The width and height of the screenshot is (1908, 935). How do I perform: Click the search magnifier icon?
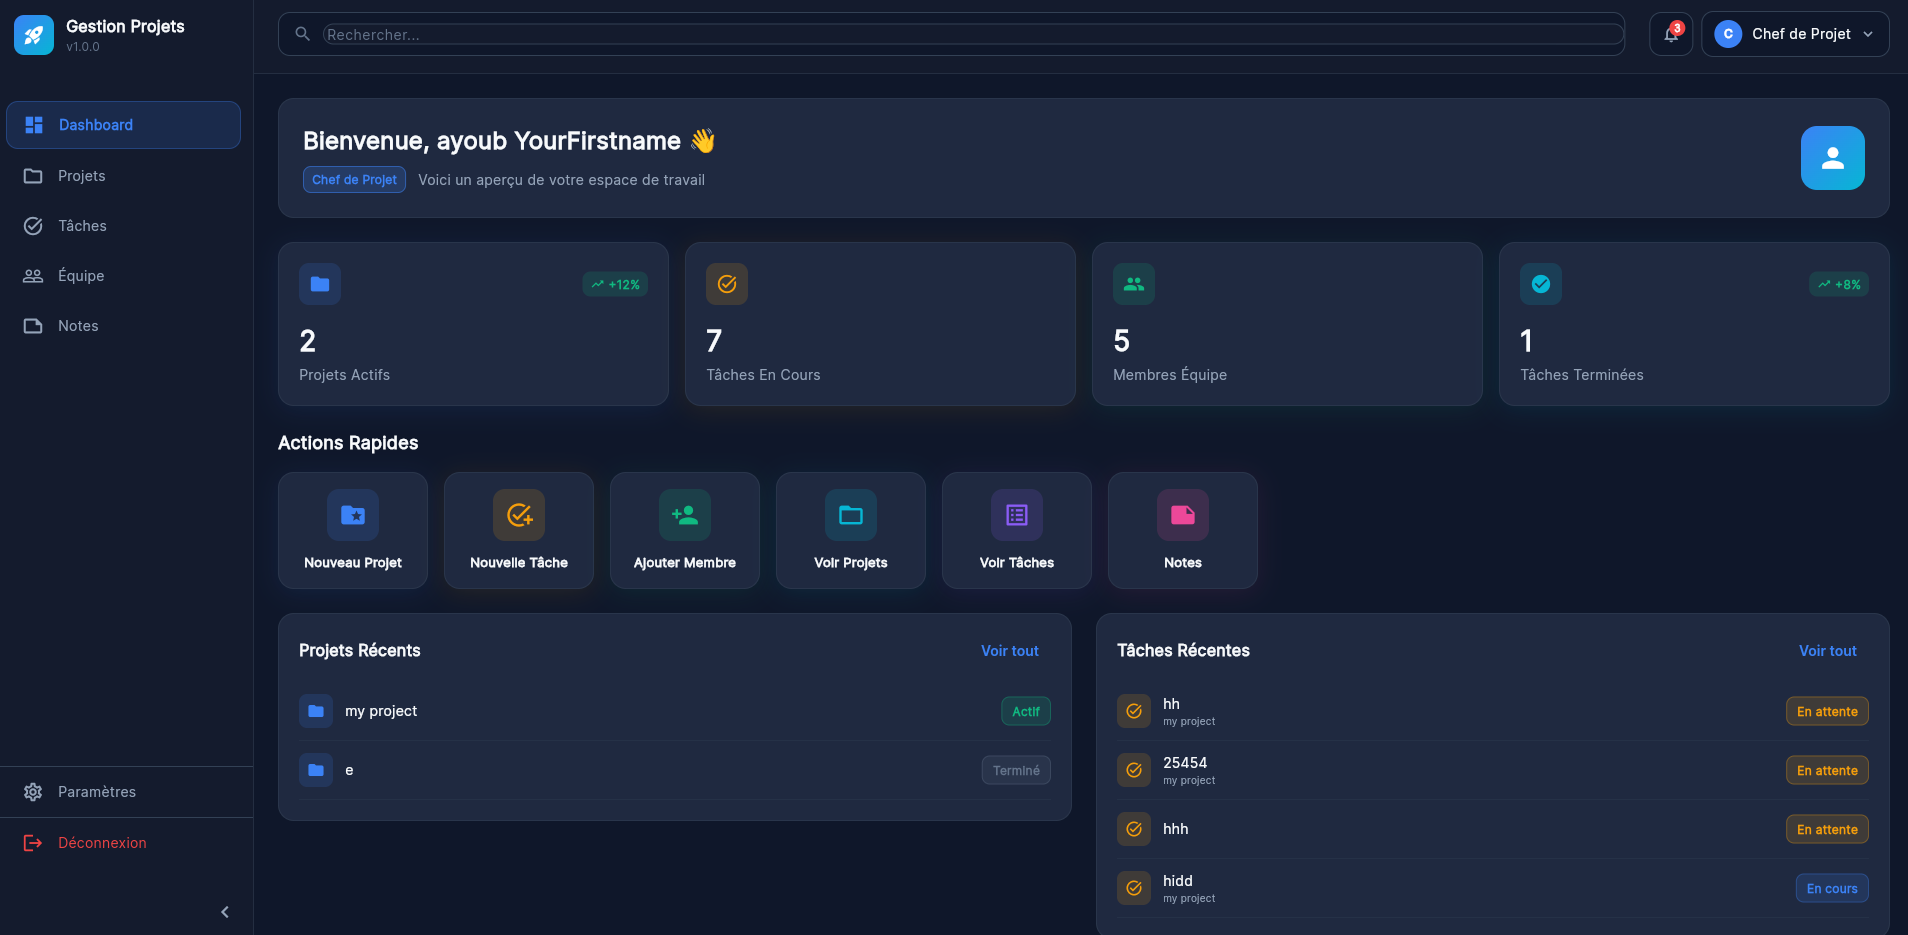[x=302, y=33]
